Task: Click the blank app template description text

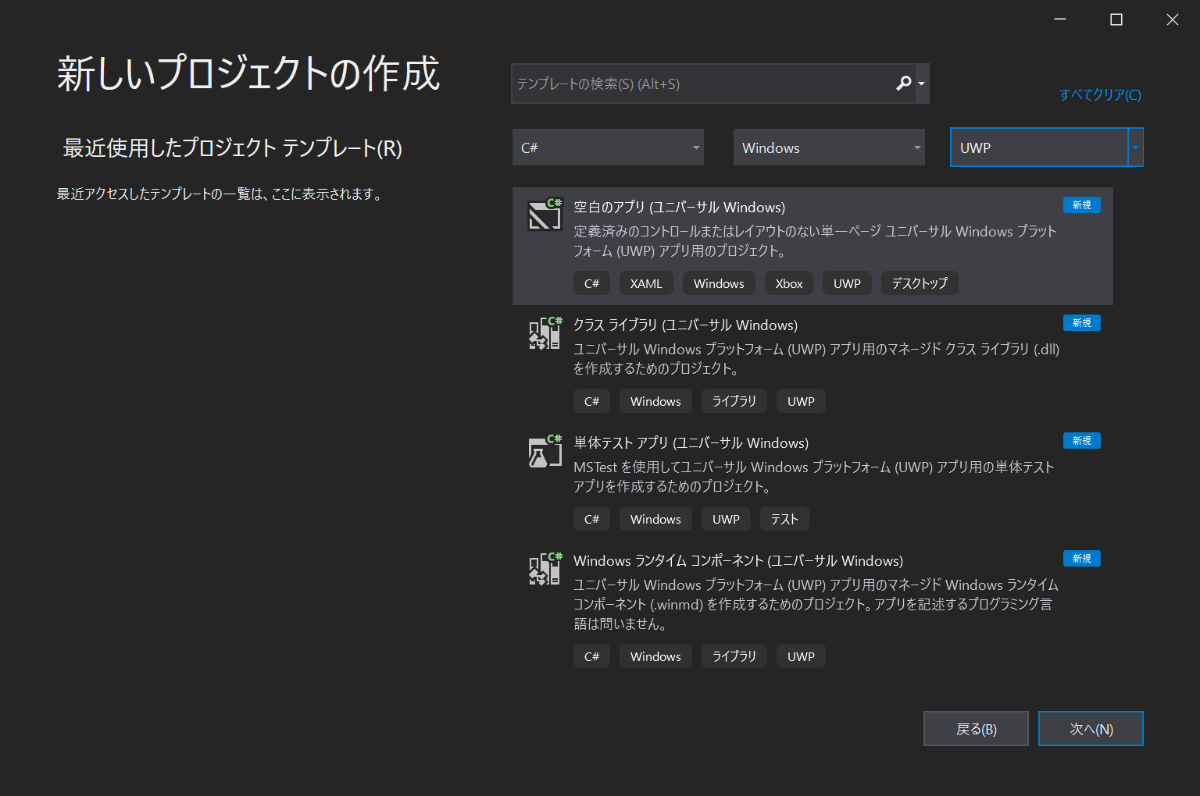Action: click(x=815, y=241)
